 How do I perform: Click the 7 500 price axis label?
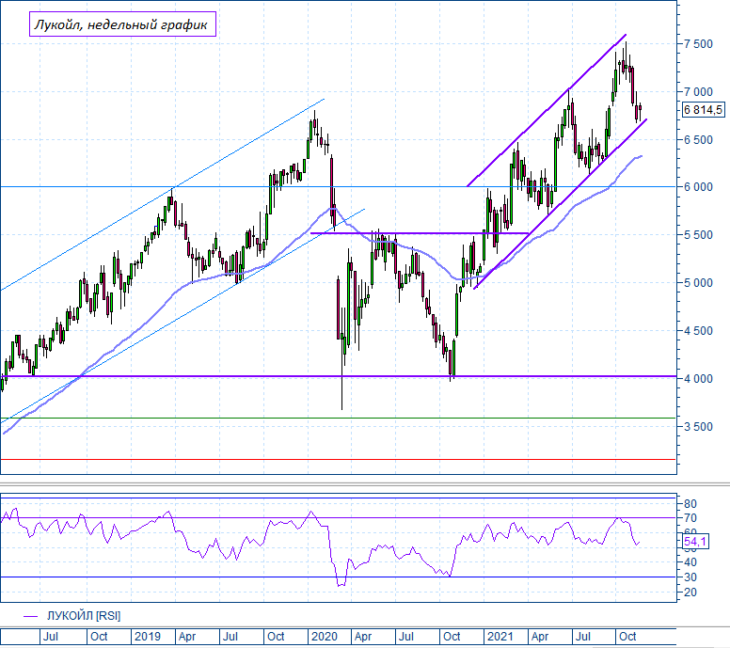[698, 44]
